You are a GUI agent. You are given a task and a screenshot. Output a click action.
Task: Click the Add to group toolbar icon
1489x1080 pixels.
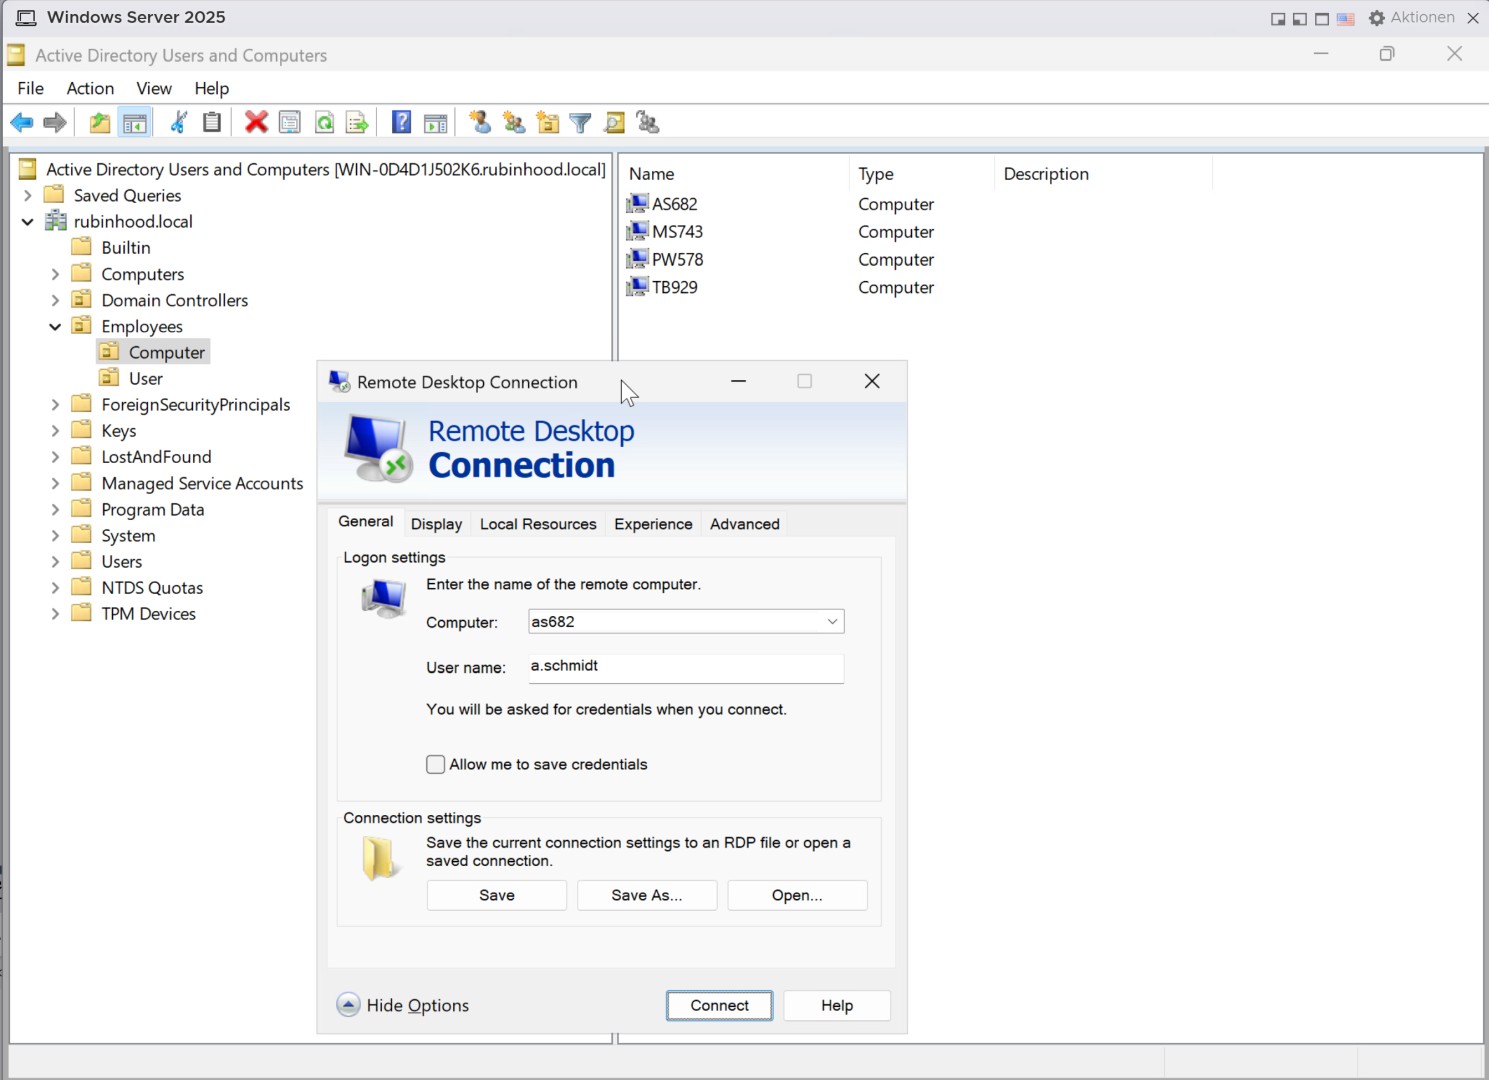(x=648, y=123)
